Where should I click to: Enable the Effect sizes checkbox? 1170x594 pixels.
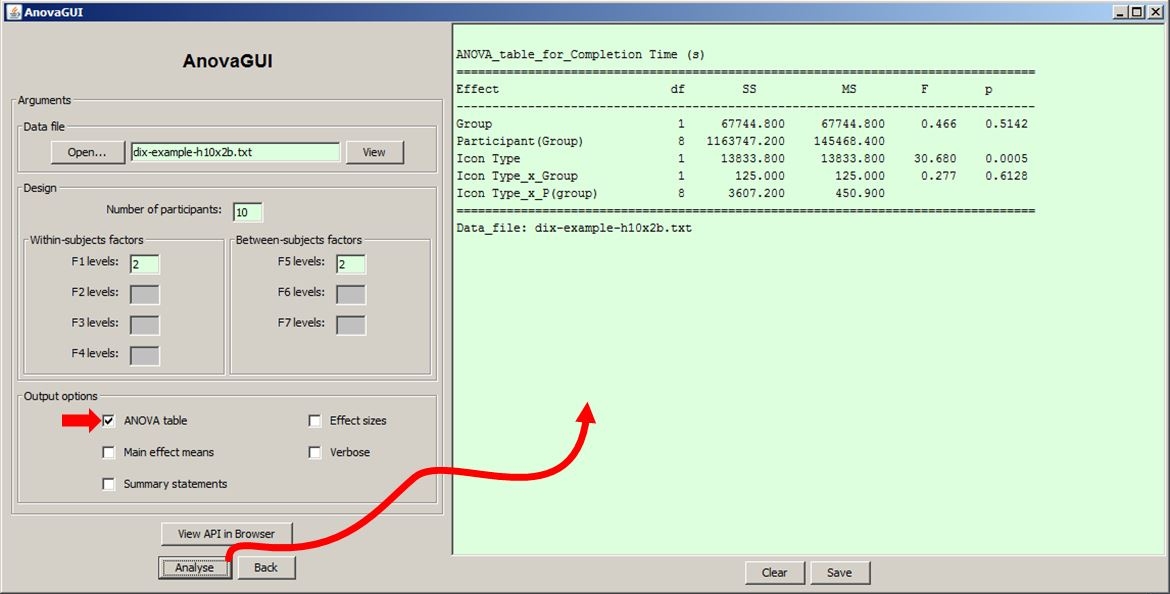point(315,421)
